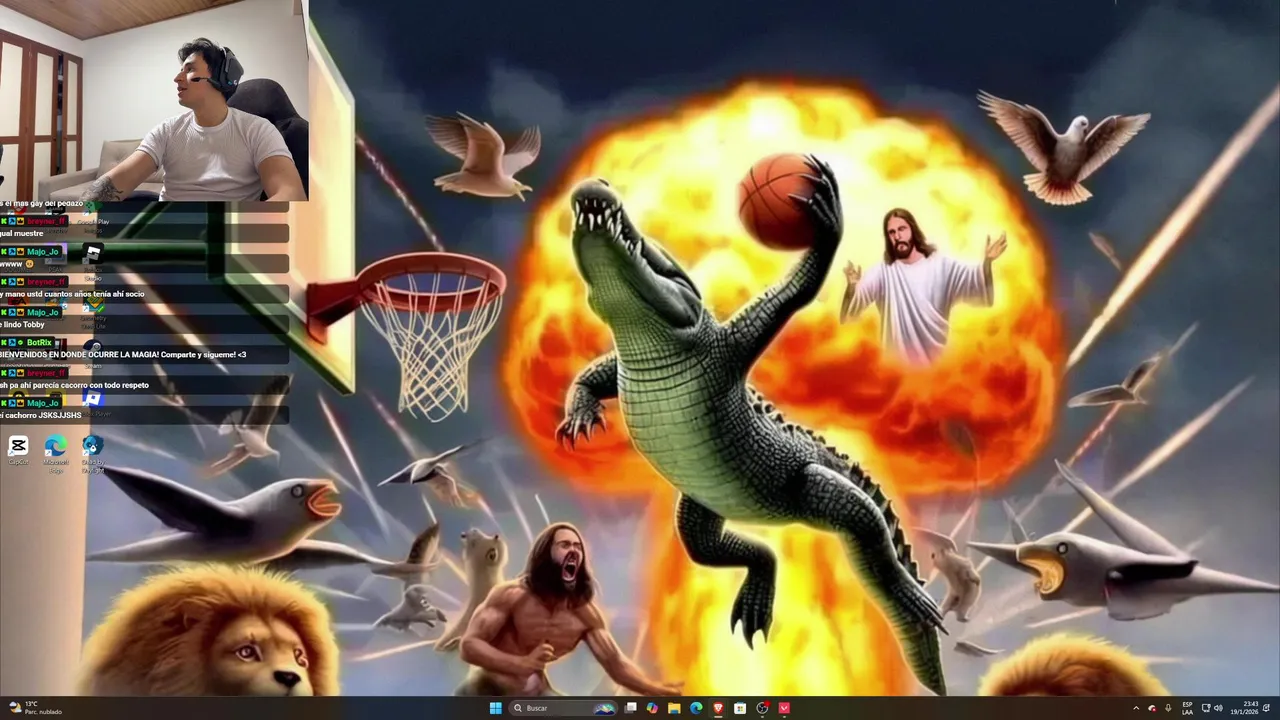Select the Dead by Daylight desktop shortcut
Screen dimensions: 1280x720
(x=93, y=452)
